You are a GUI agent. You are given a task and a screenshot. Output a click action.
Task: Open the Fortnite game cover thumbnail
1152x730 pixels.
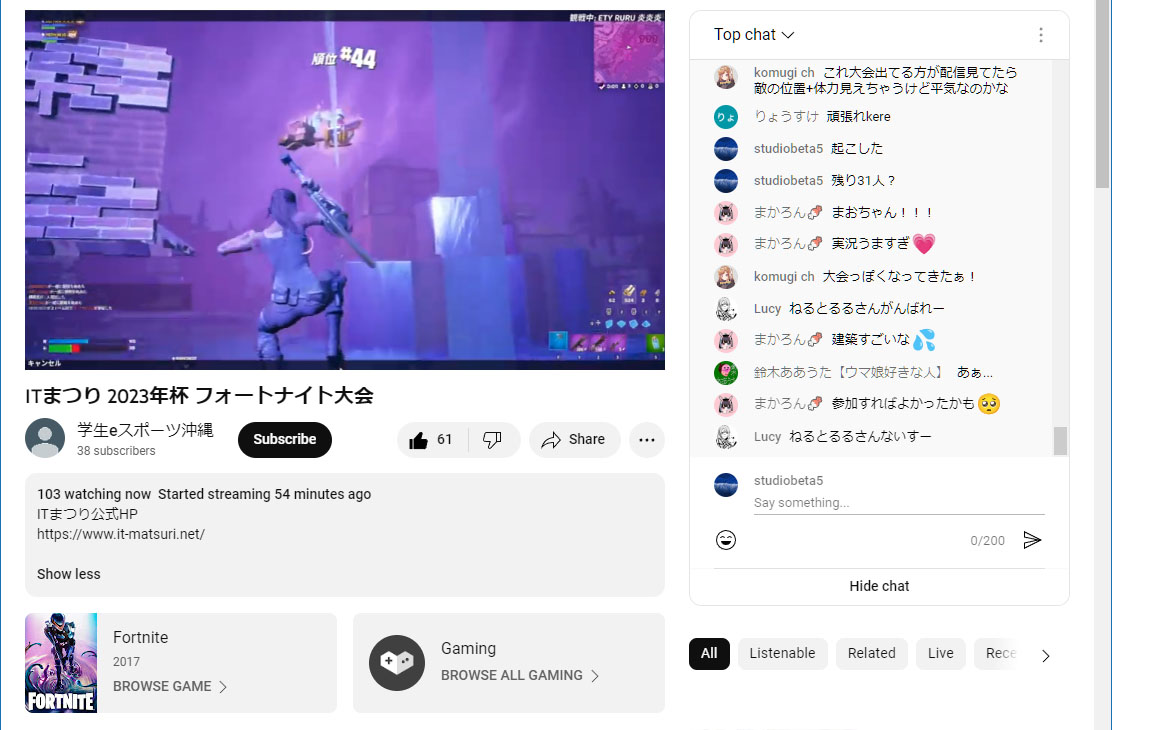[x=61, y=662]
